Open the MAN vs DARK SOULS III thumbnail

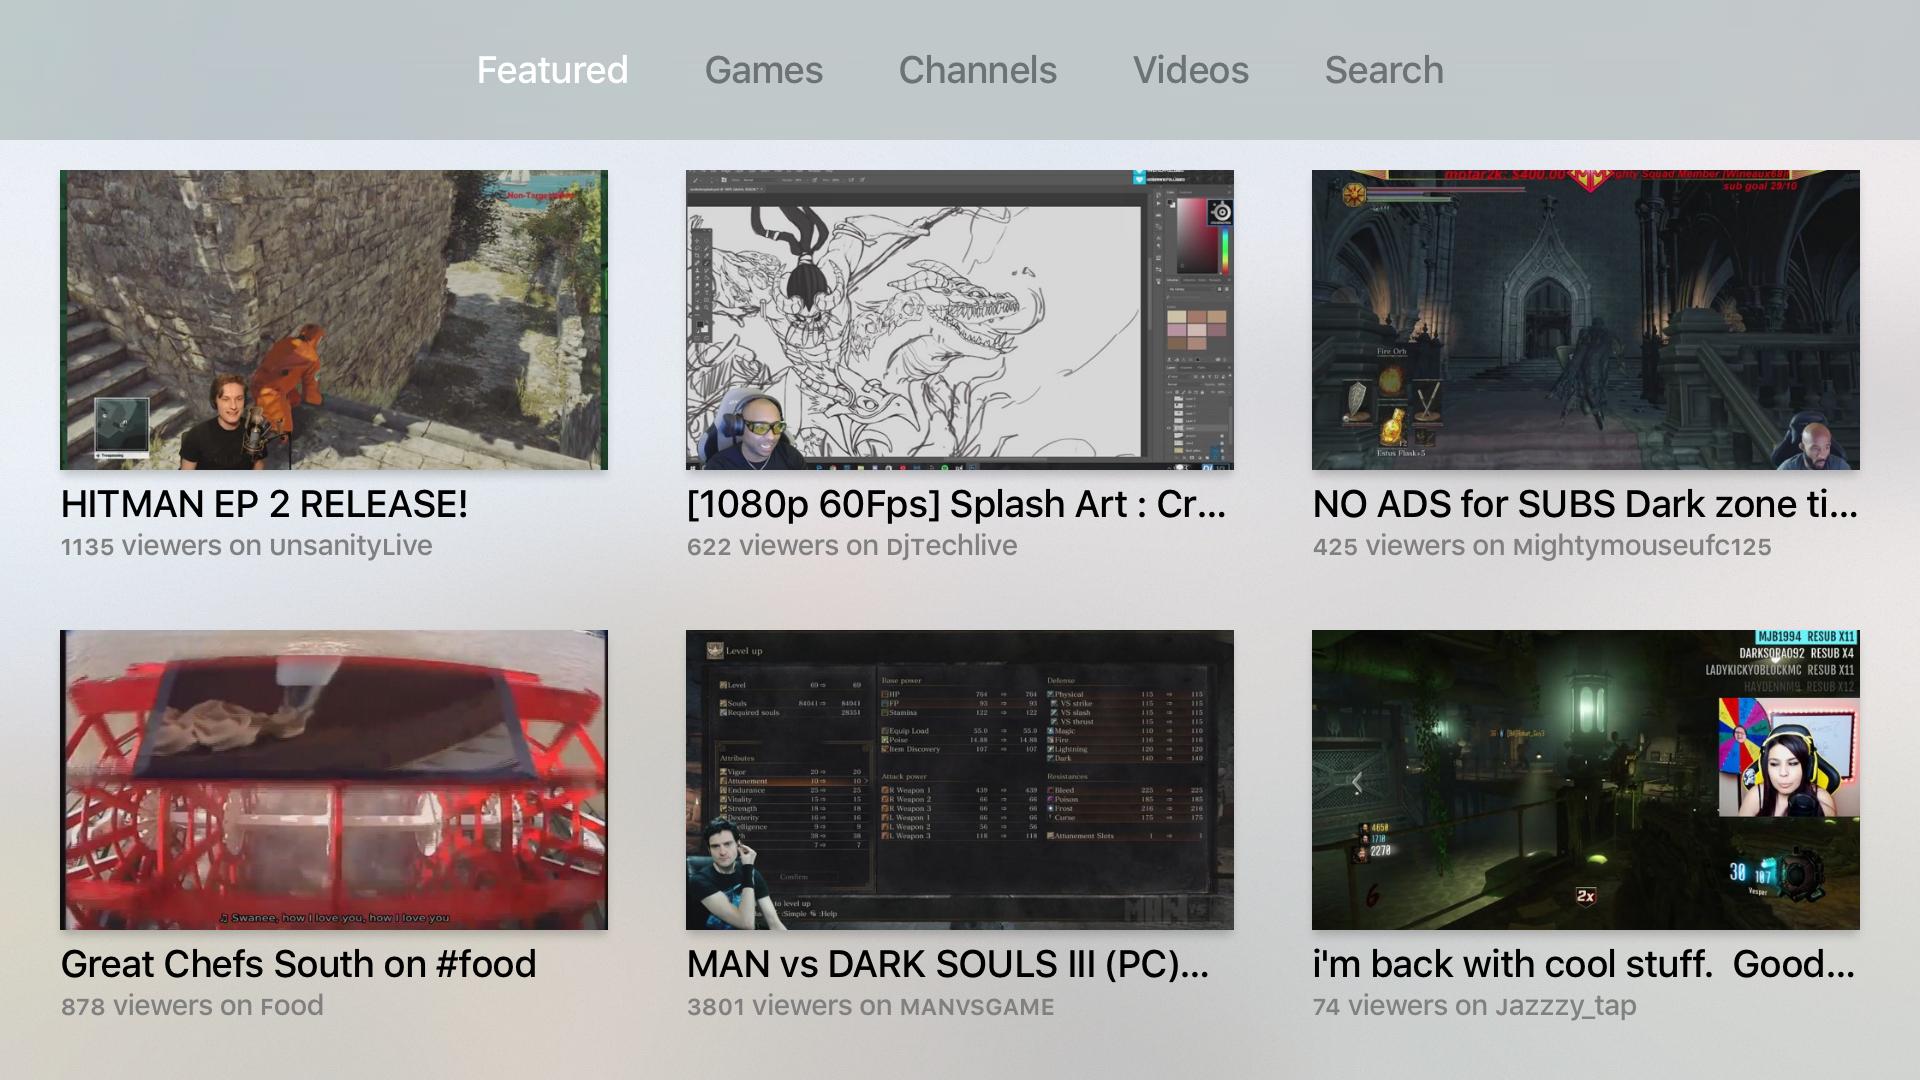pos(960,780)
